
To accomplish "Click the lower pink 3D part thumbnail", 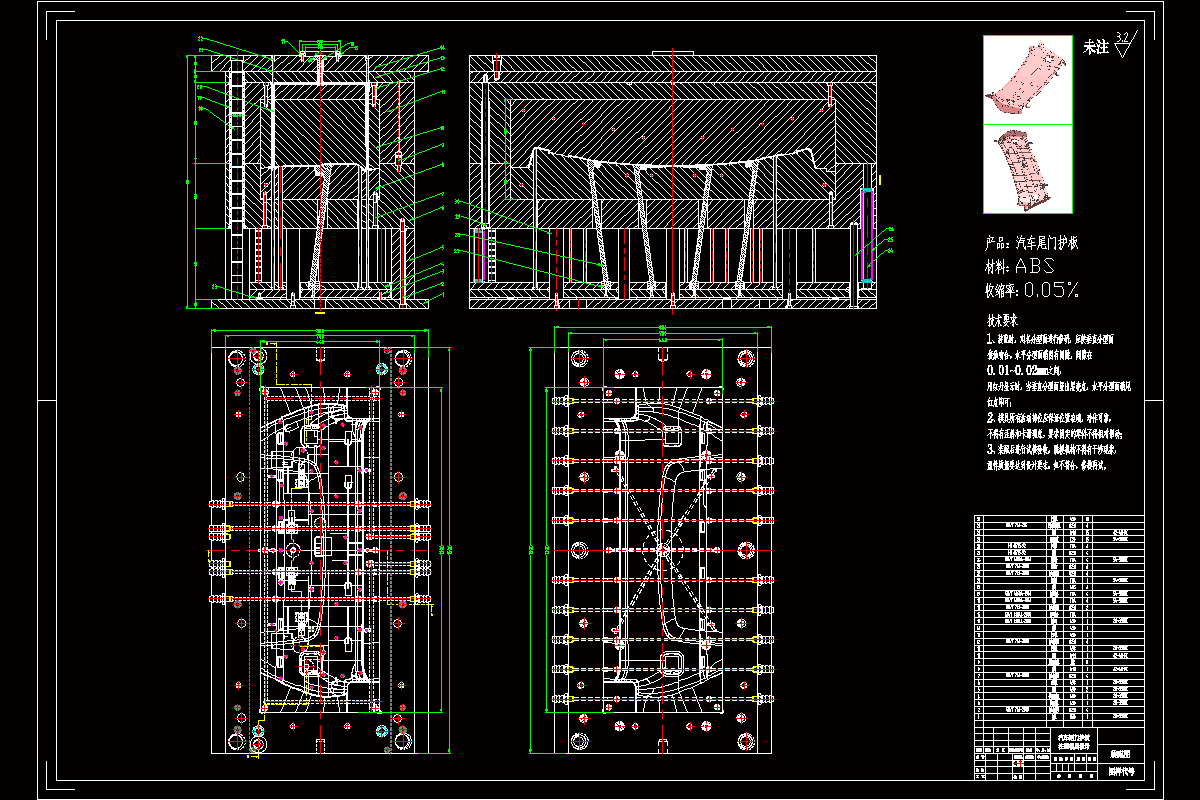I will click(1028, 169).
